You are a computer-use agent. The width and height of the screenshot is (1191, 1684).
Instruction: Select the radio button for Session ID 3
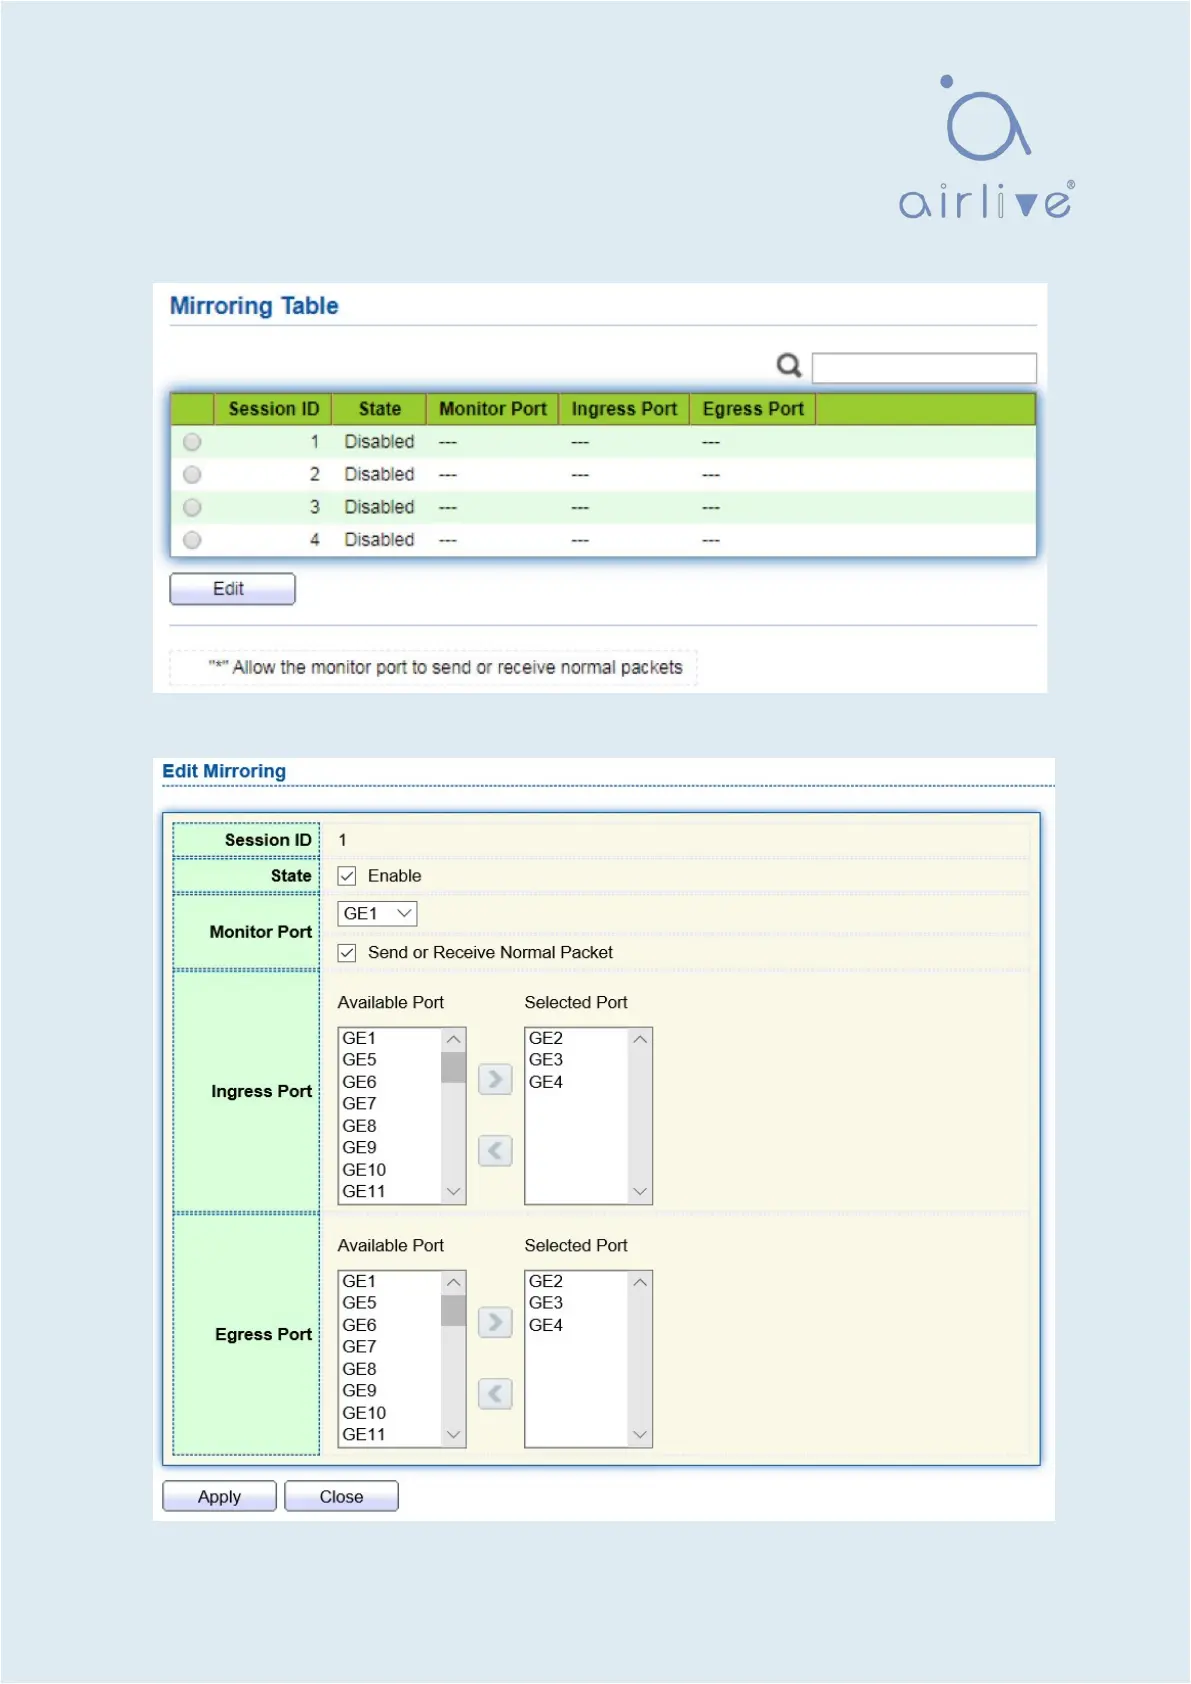click(193, 507)
